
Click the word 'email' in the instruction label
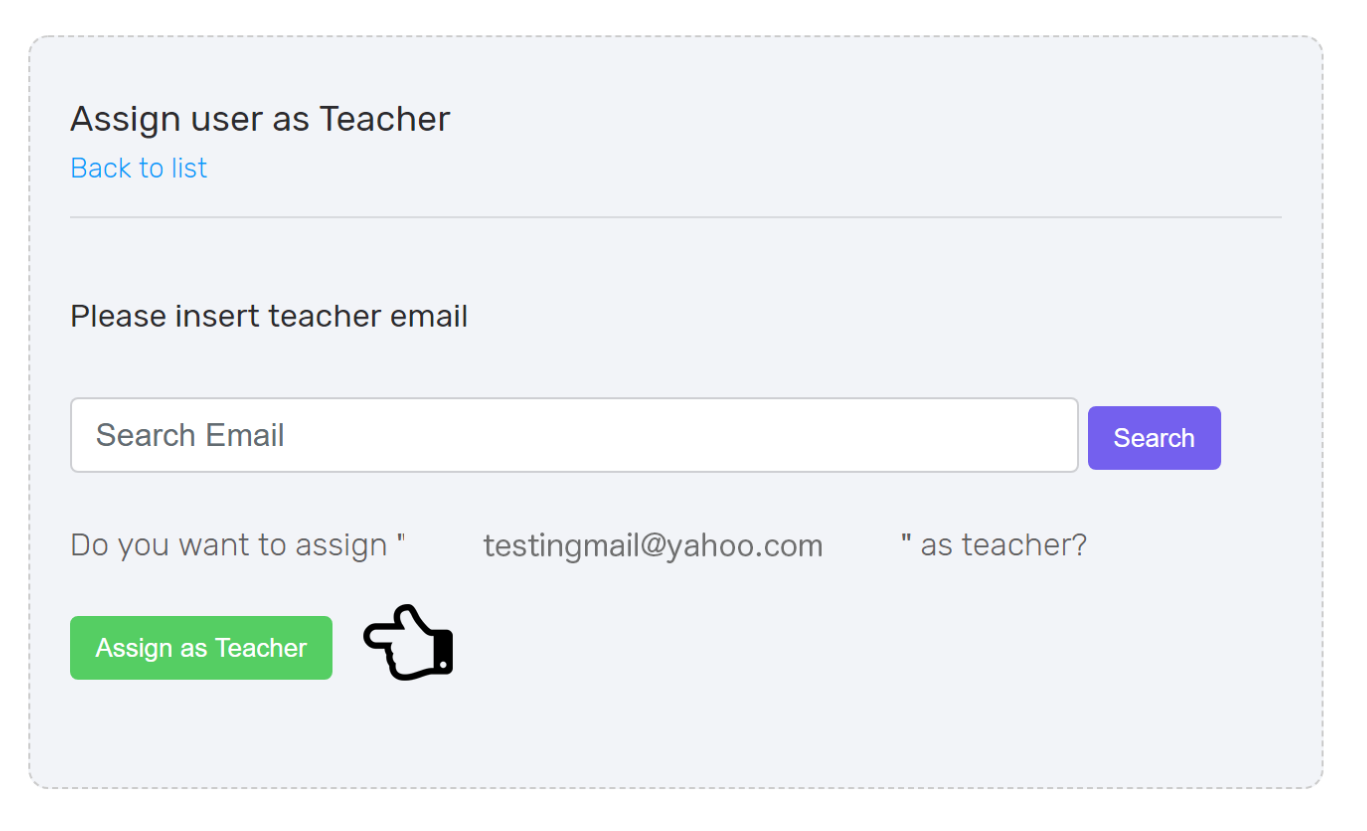click(x=428, y=316)
